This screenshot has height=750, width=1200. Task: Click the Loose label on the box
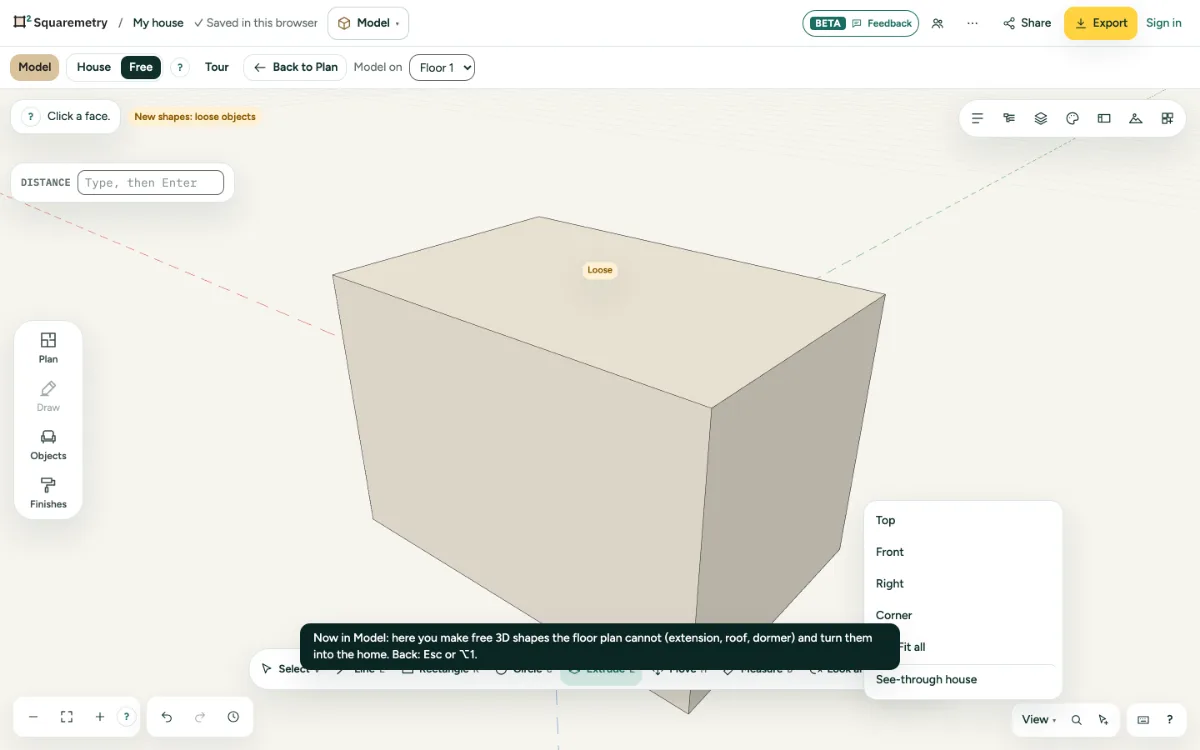pyautogui.click(x=600, y=270)
